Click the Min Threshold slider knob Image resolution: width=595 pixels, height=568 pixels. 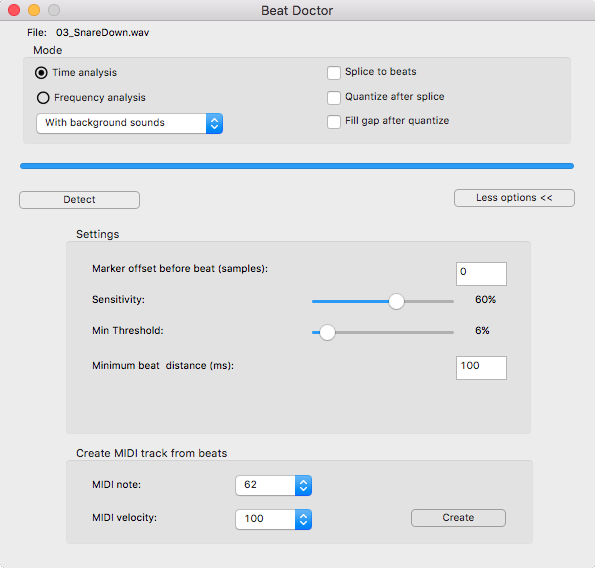[327, 332]
